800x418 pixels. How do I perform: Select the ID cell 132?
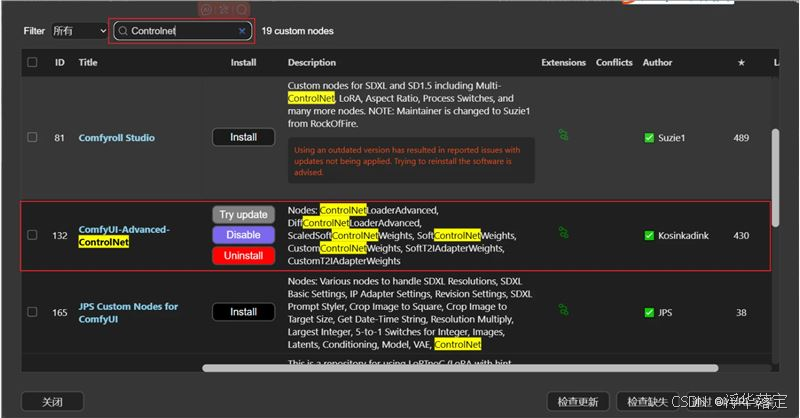pyautogui.click(x=60, y=235)
